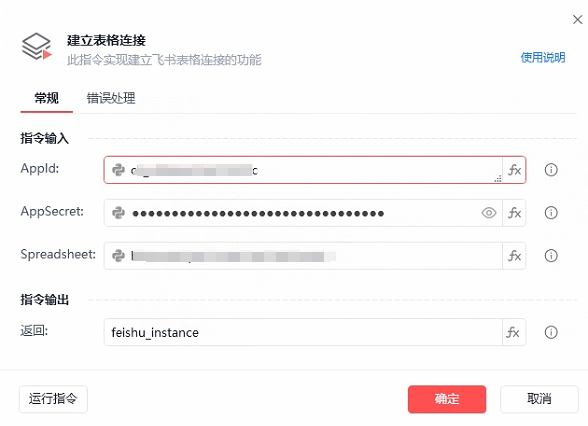Click the feishu_instance output field
This screenshot has width=588, height=426.
pyautogui.click(x=303, y=332)
